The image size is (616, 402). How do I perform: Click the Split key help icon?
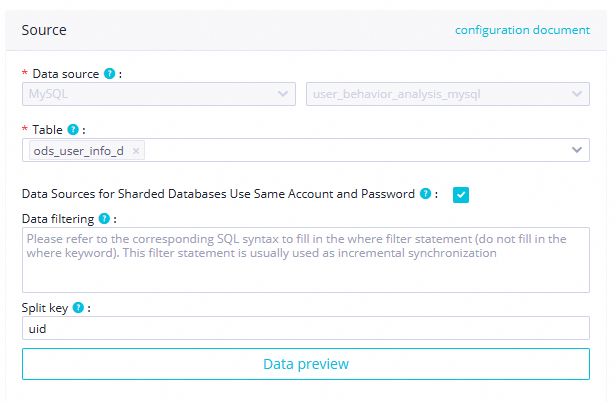pyautogui.click(x=78, y=308)
